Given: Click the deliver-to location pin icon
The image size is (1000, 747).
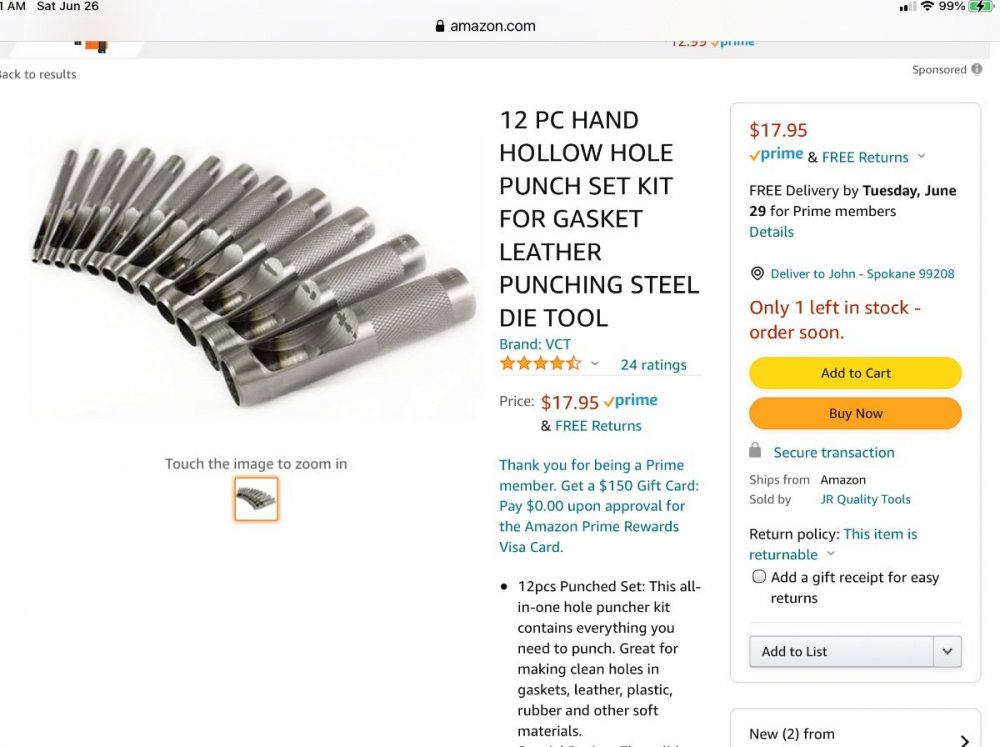Looking at the screenshot, I should click(757, 274).
